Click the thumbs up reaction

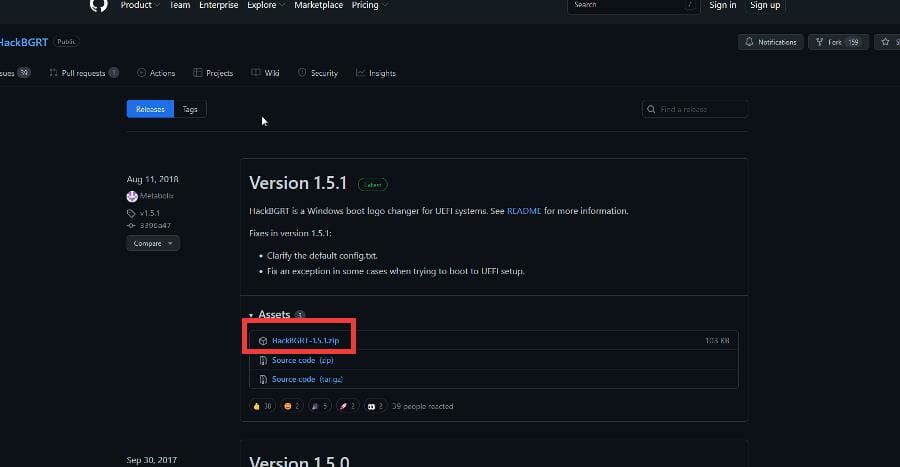click(x=262, y=406)
